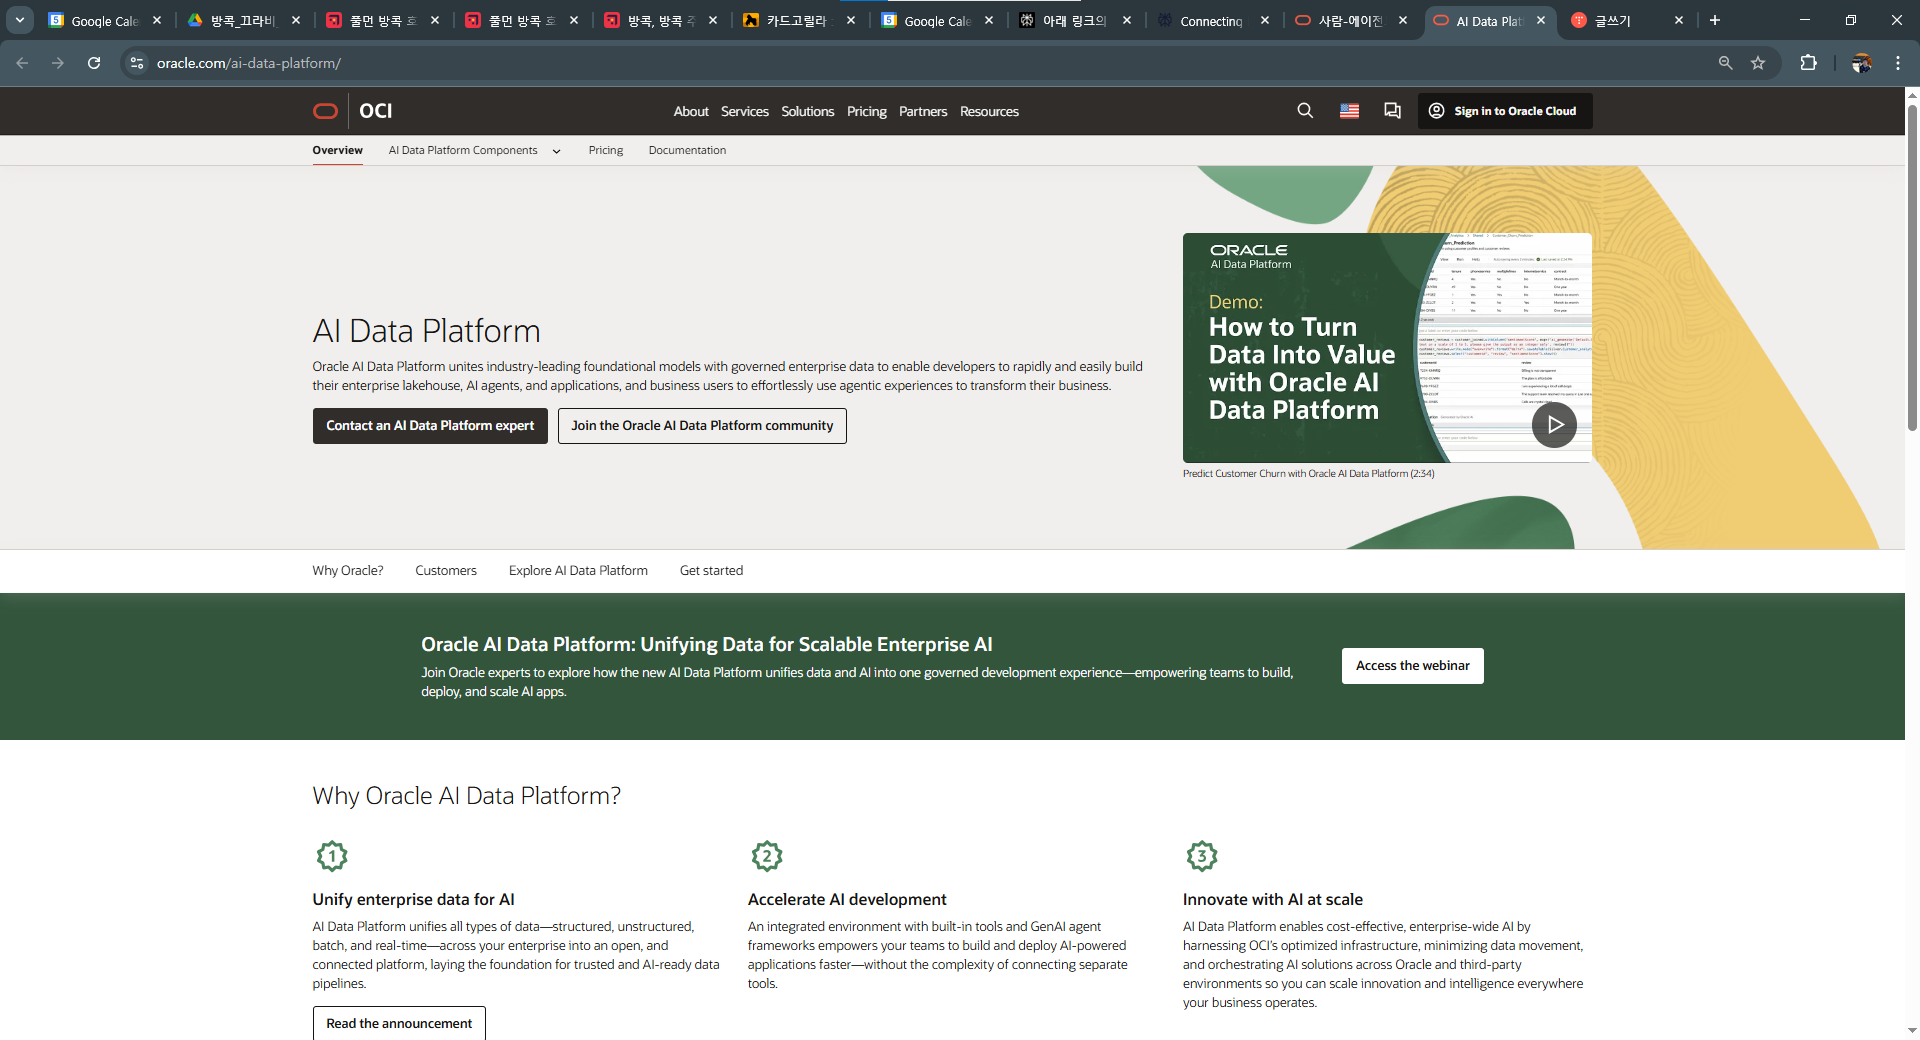Open the site search magnifier icon
The width and height of the screenshot is (1920, 1040).
pos(1305,111)
